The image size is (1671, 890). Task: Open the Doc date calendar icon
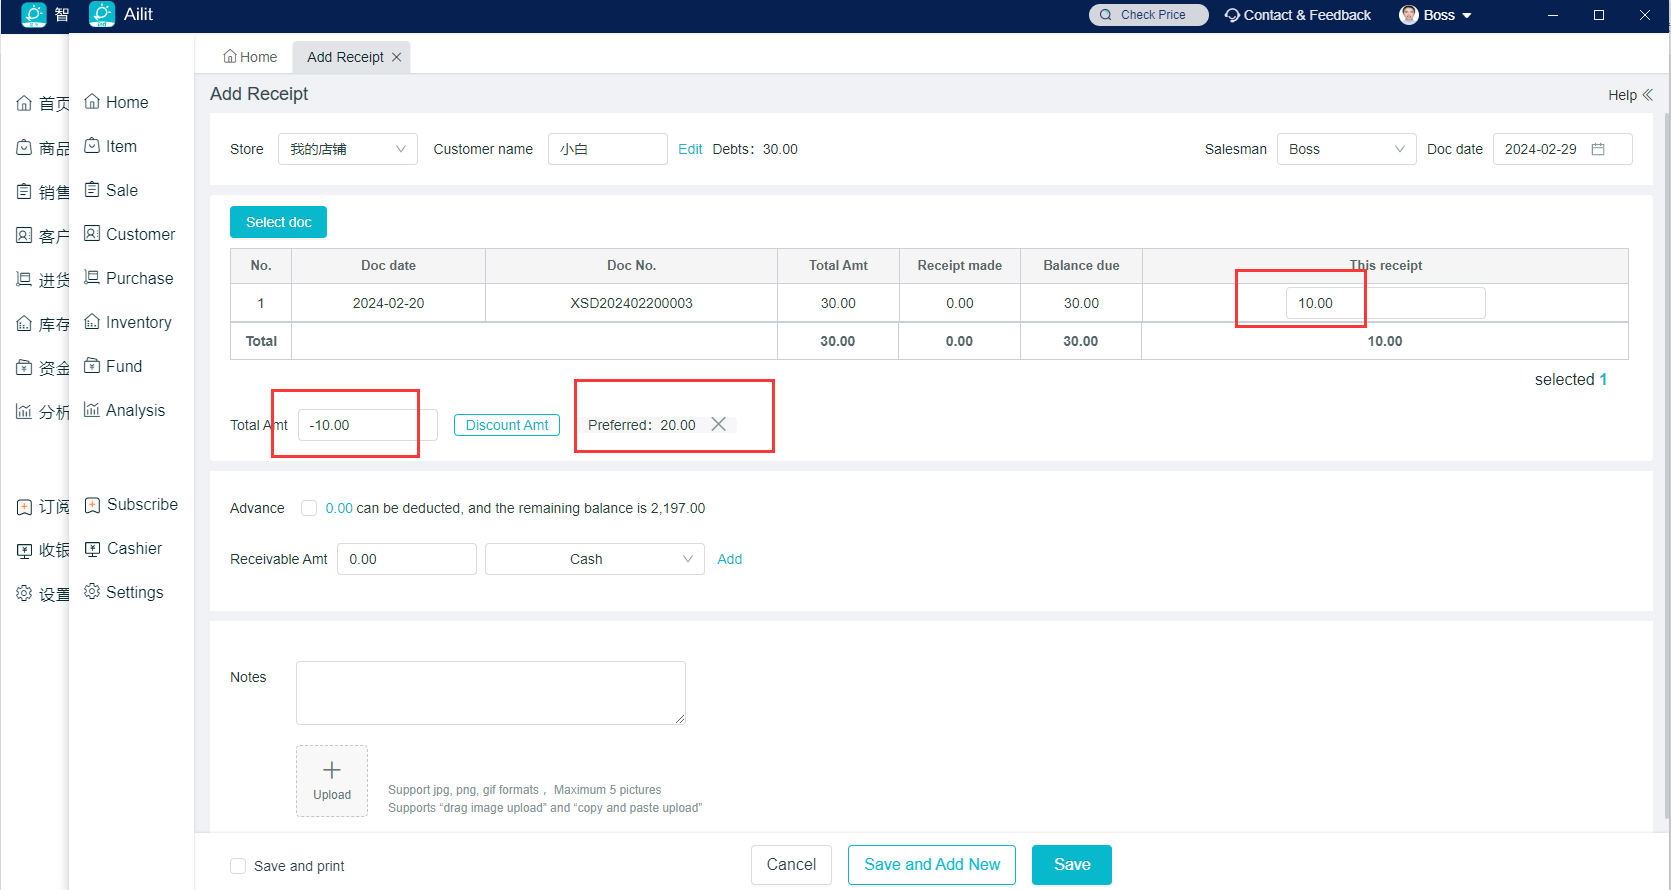pyautogui.click(x=1598, y=149)
